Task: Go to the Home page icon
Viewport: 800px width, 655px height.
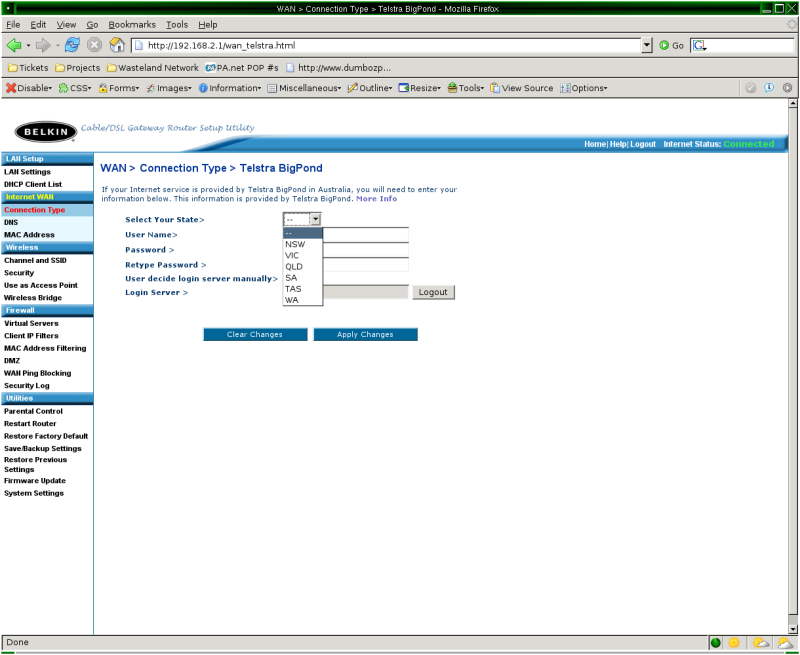Action: (x=117, y=45)
